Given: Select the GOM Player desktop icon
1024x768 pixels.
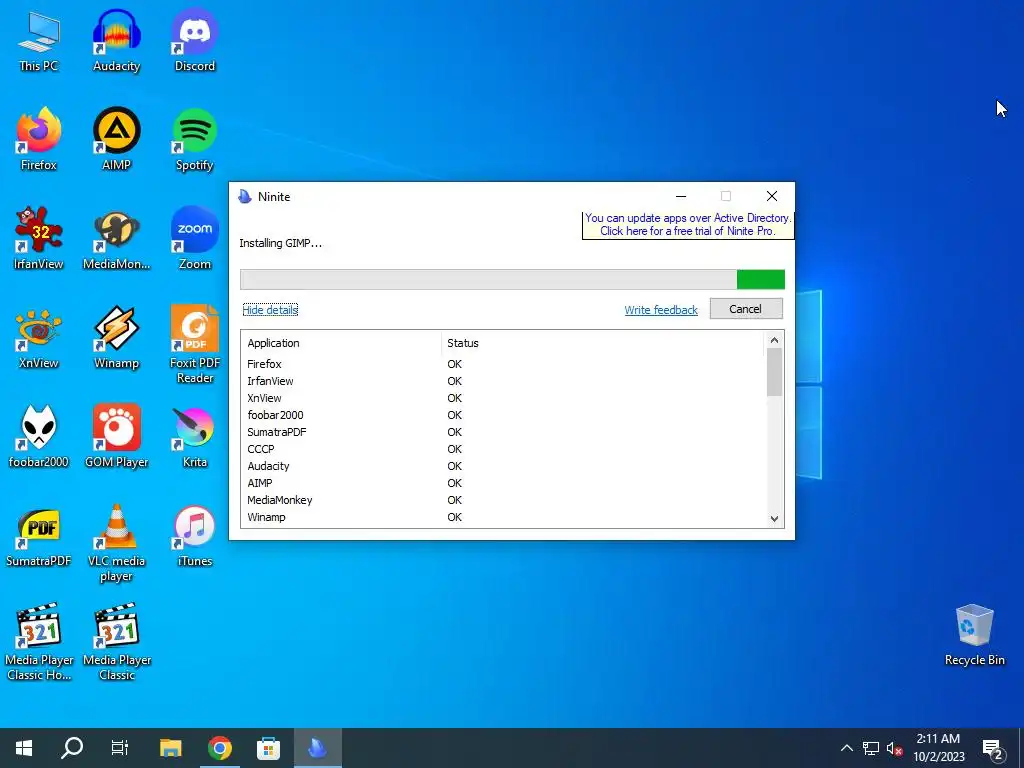Looking at the screenshot, I should tap(116, 437).
